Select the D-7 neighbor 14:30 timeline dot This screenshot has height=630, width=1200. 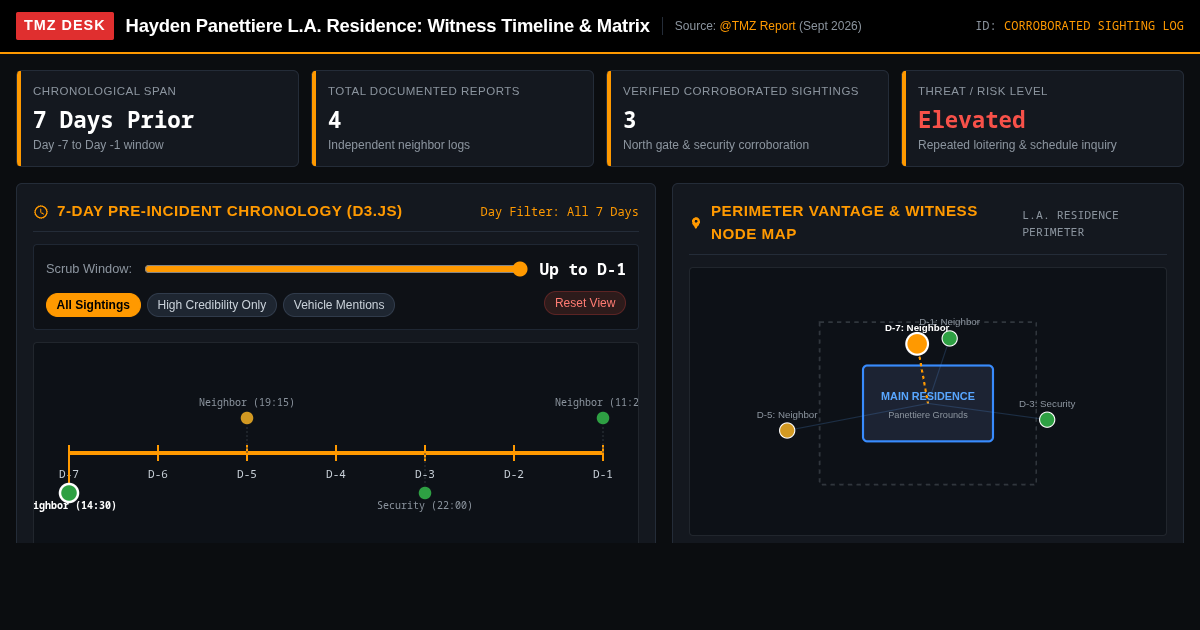coord(69,493)
